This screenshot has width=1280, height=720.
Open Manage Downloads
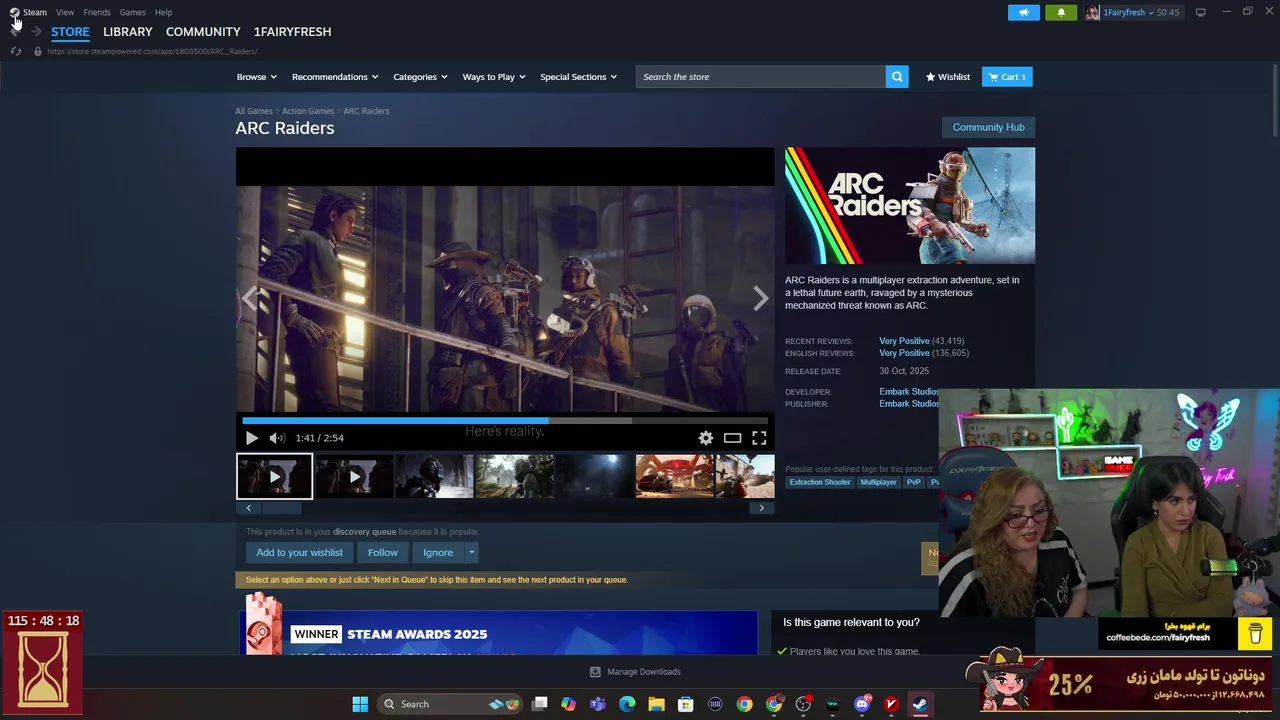coord(635,672)
